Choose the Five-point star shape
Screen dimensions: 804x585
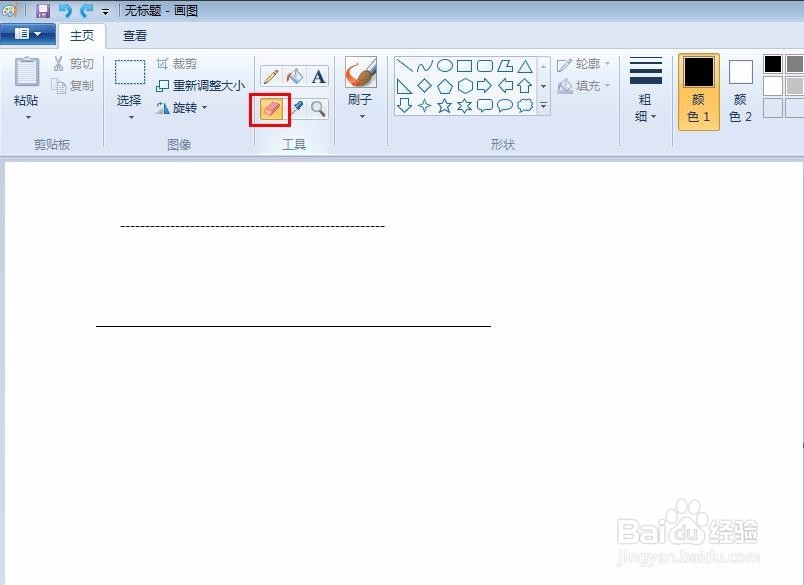(445, 106)
